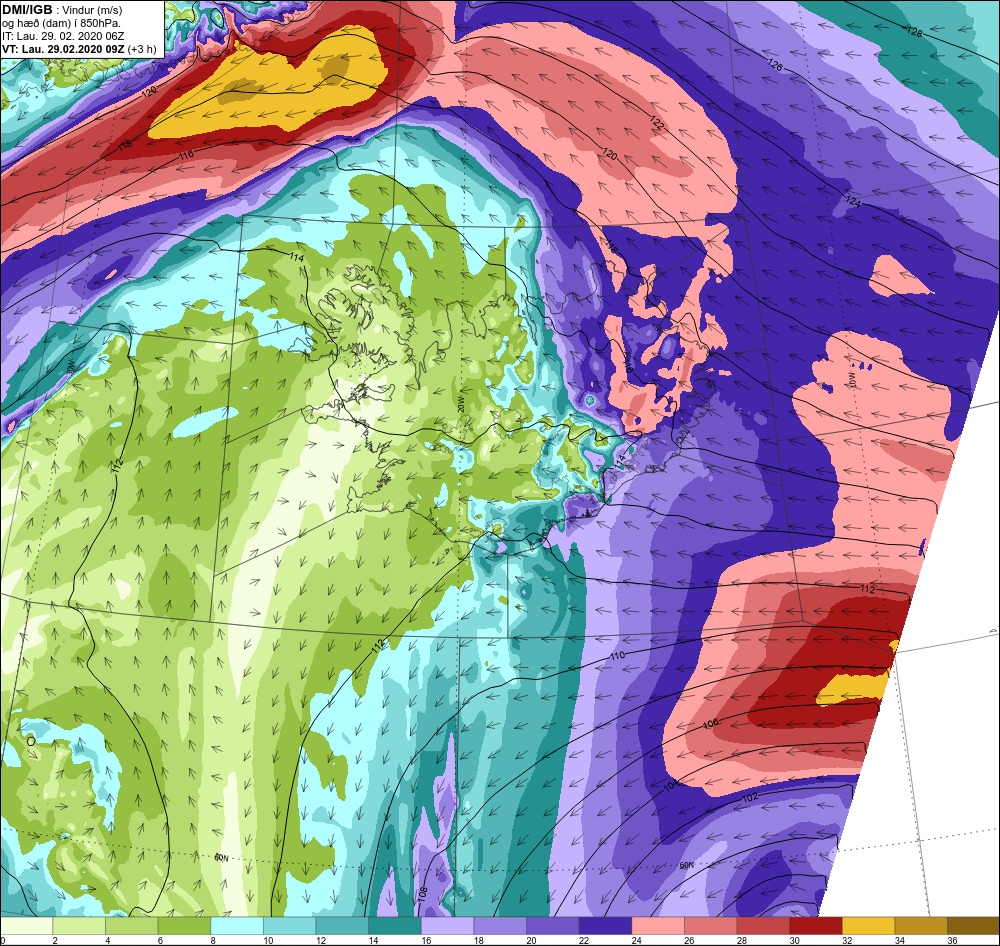Click the 0–2 m/s palest legend swatch
Screen dimensions: 1000x946
(26, 926)
